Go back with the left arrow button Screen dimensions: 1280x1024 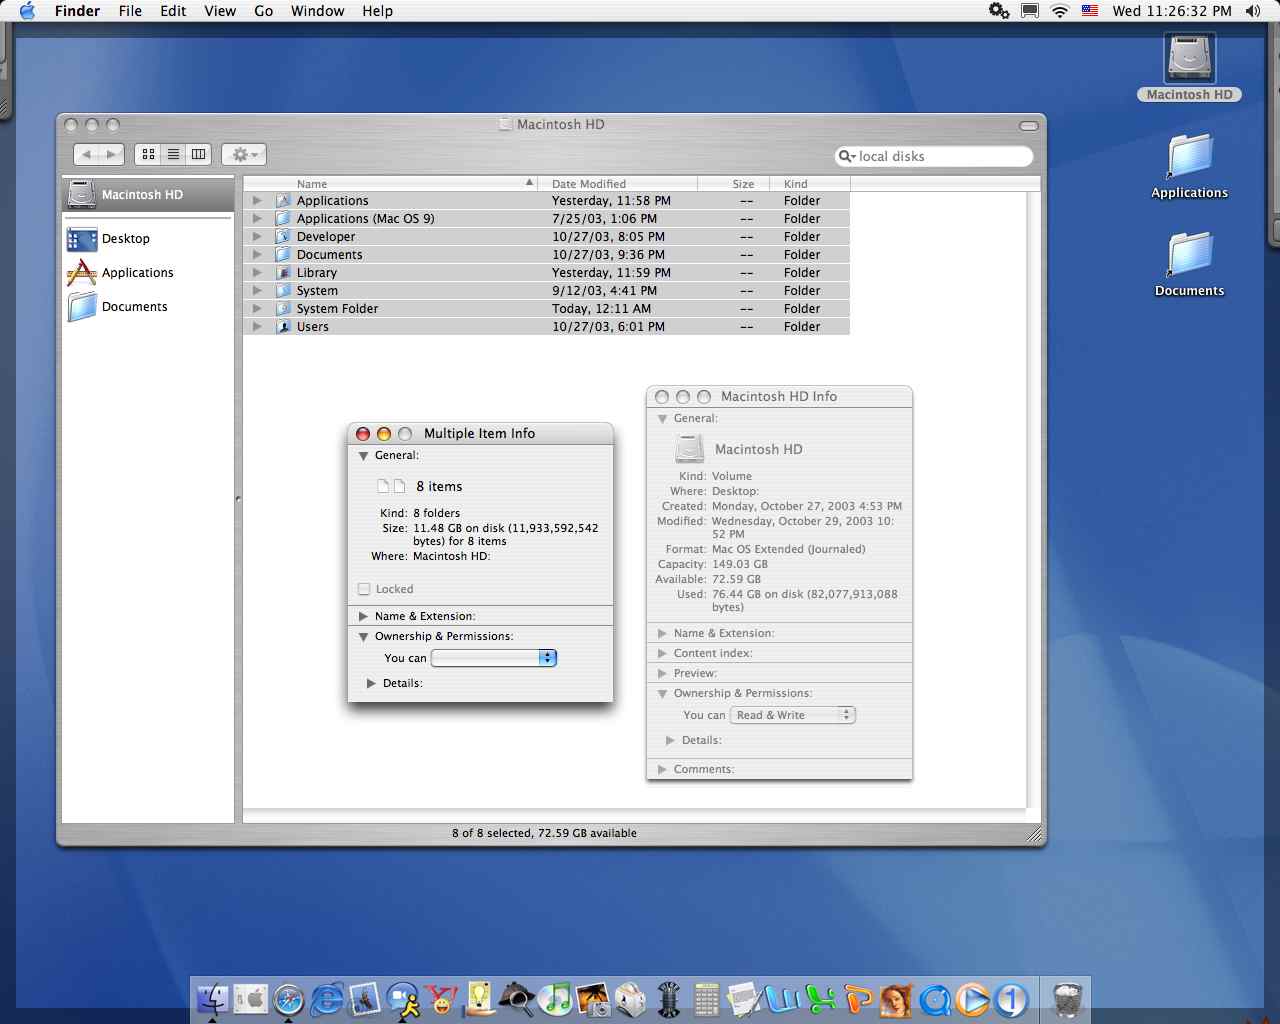[87, 154]
